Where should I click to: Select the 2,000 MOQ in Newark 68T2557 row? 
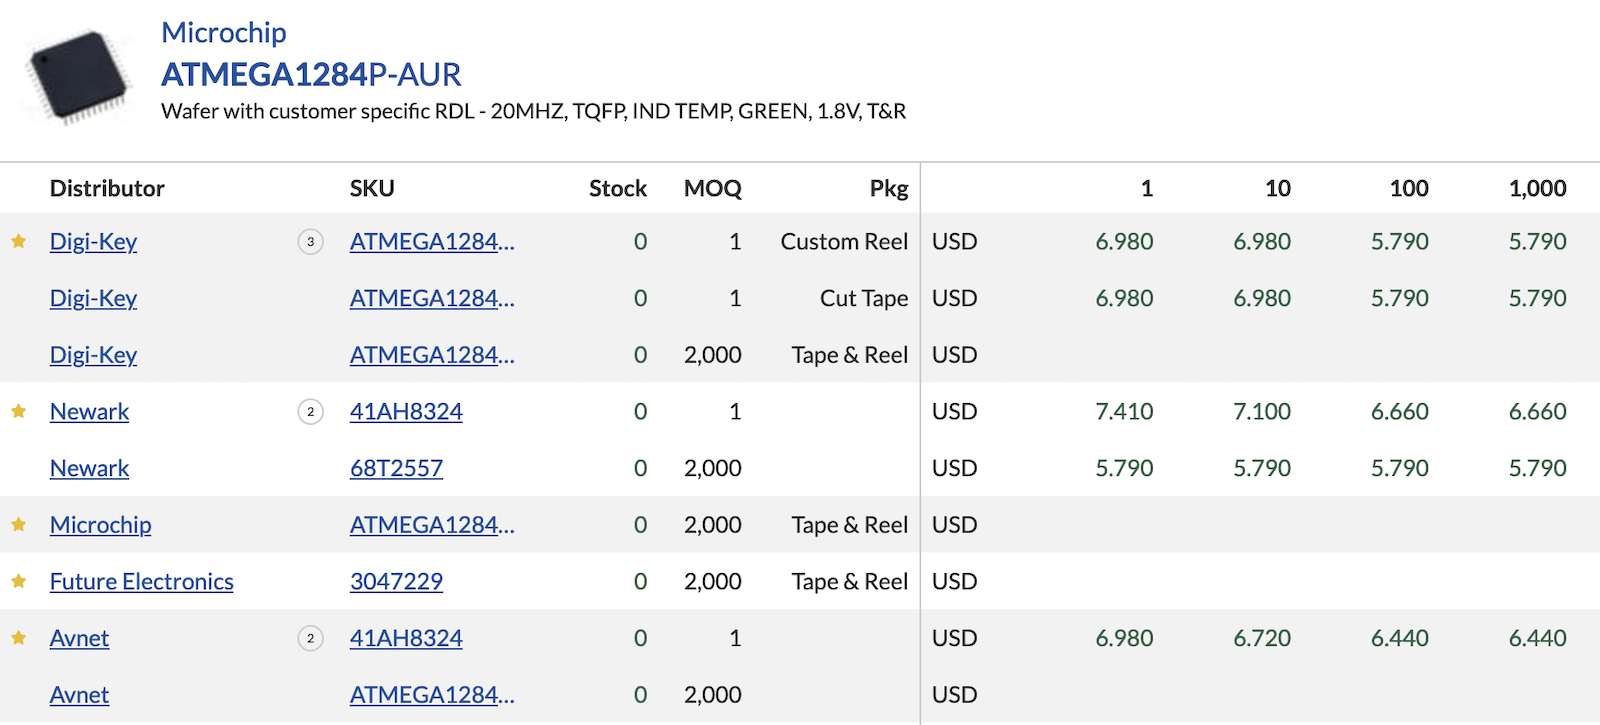tap(713, 468)
